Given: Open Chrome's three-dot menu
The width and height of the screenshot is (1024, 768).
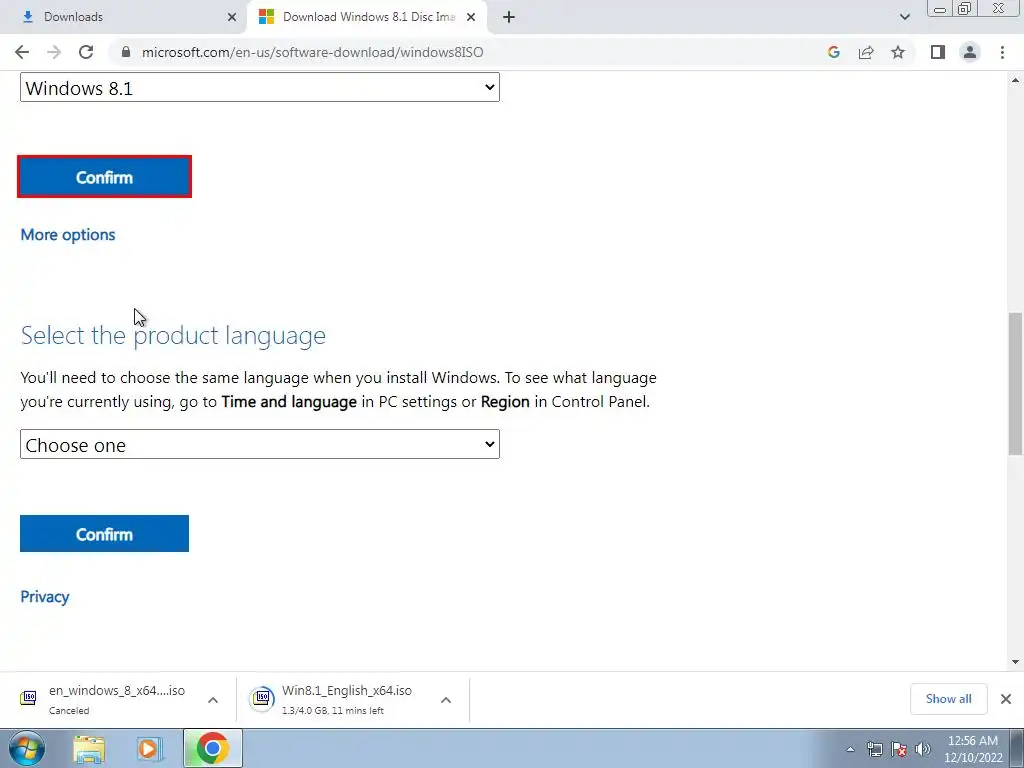Looking at the screenshot, I should pyautogui.click(x=1002, y=52).
